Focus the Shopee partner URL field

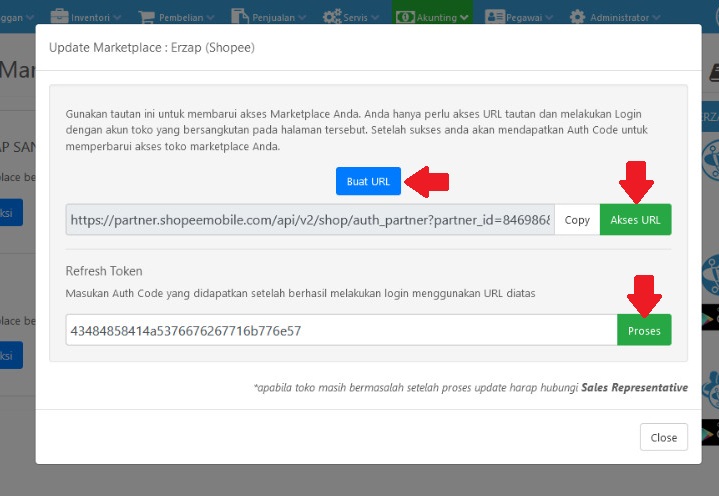click(310, 220)
